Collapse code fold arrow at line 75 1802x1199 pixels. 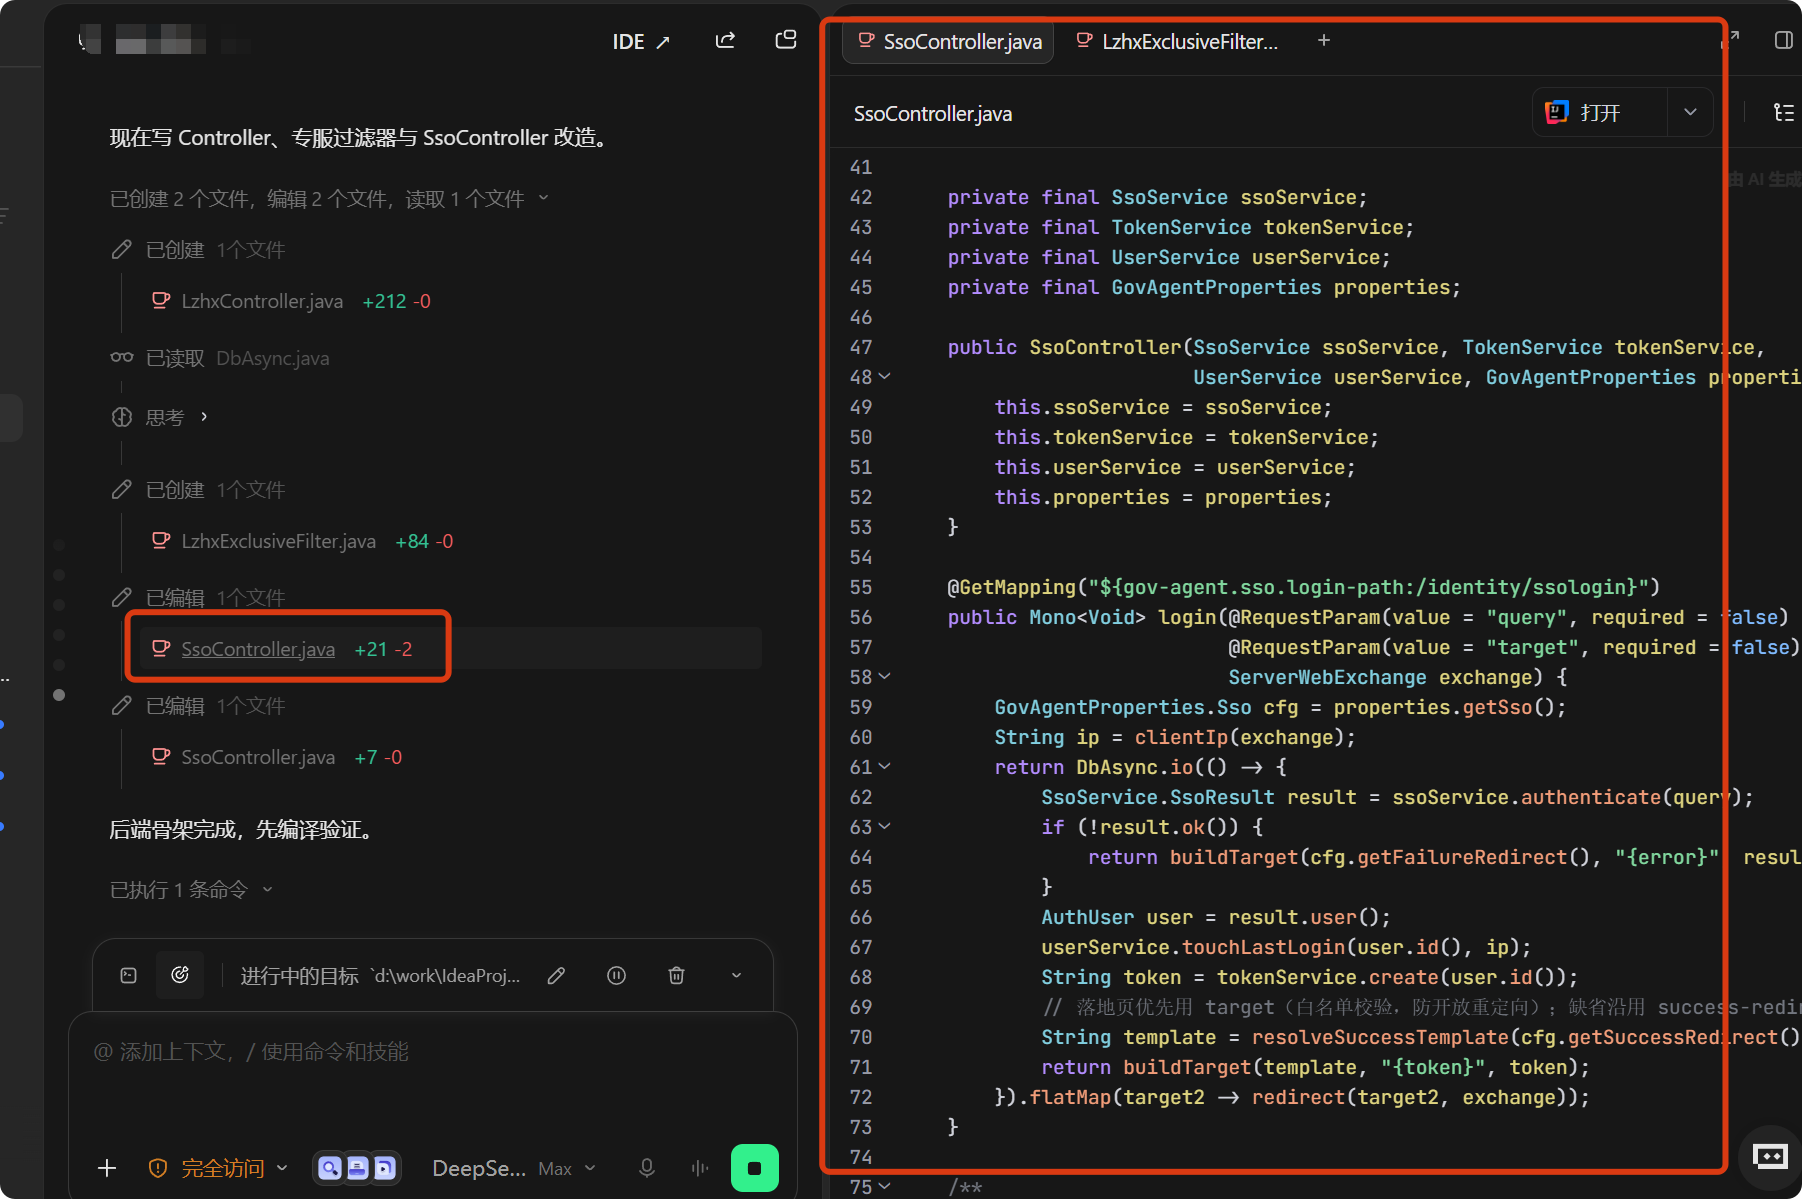tap(885, 1187)
